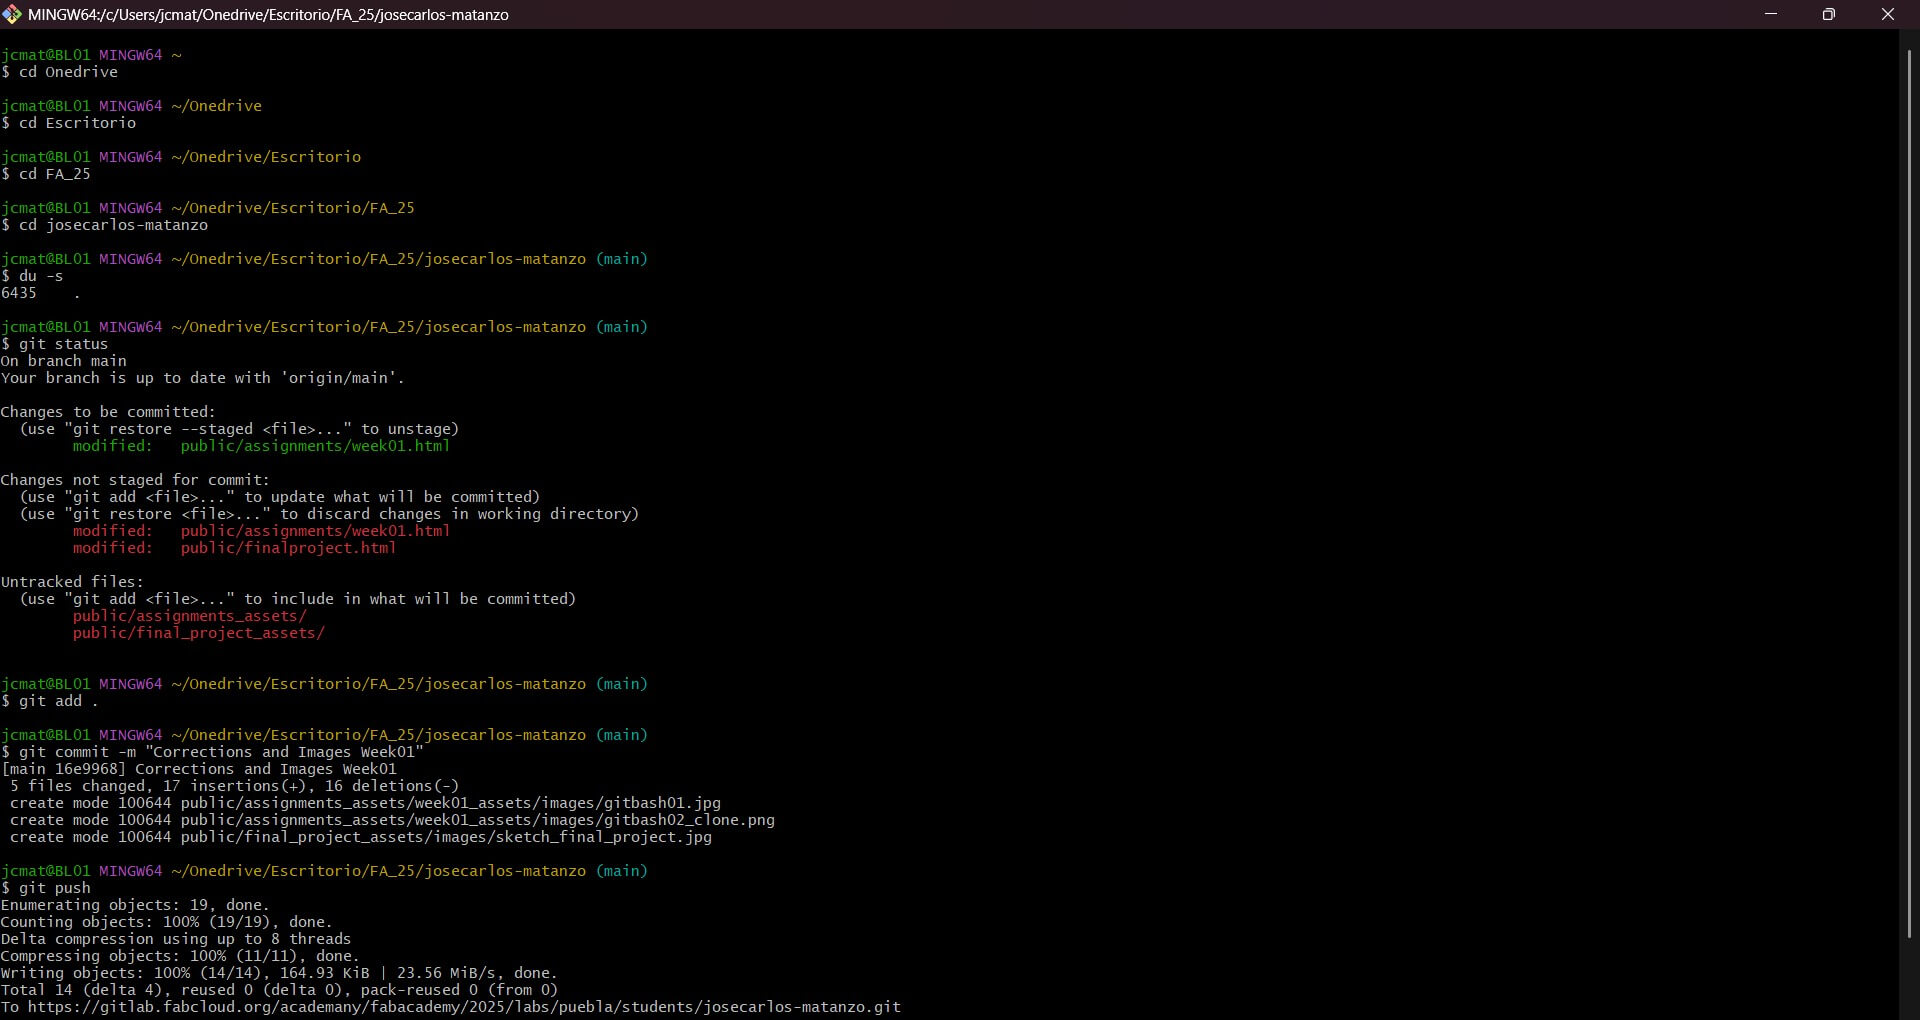
Task: Click the 'Writing objects: 100%' line
Action: [279, 973]
